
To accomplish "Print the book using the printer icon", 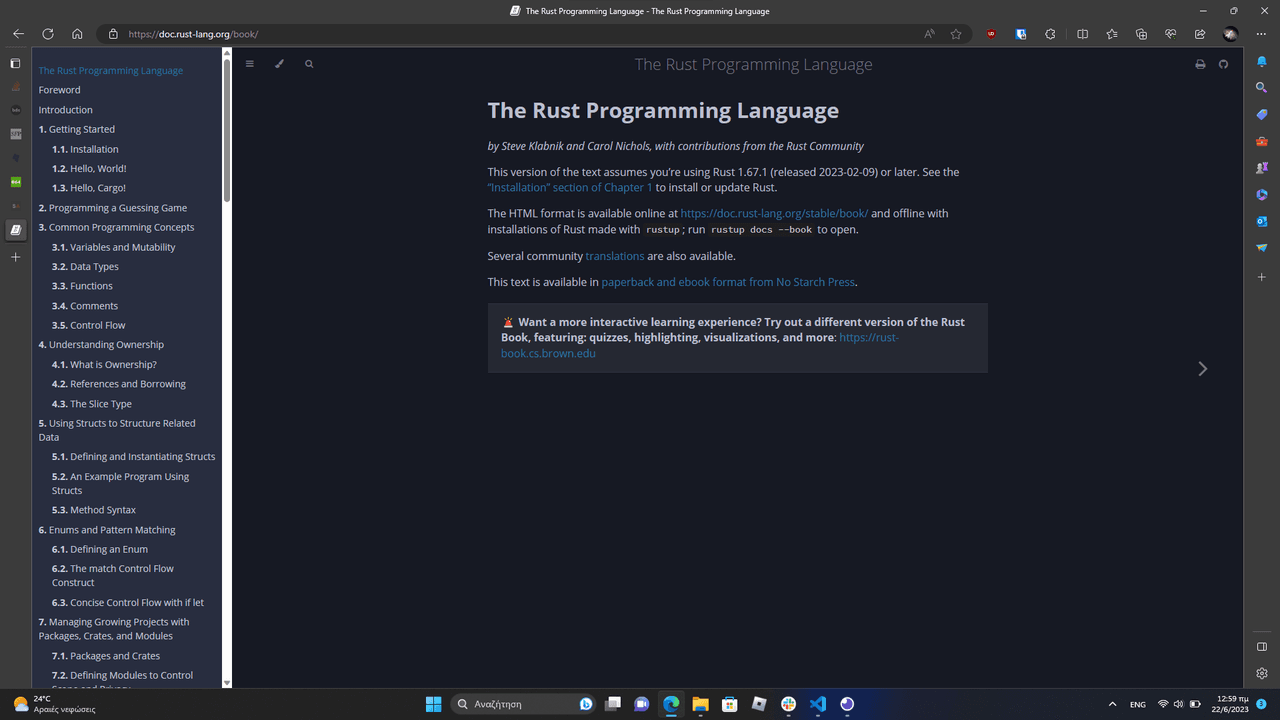I will click(x=1200, y=65).
